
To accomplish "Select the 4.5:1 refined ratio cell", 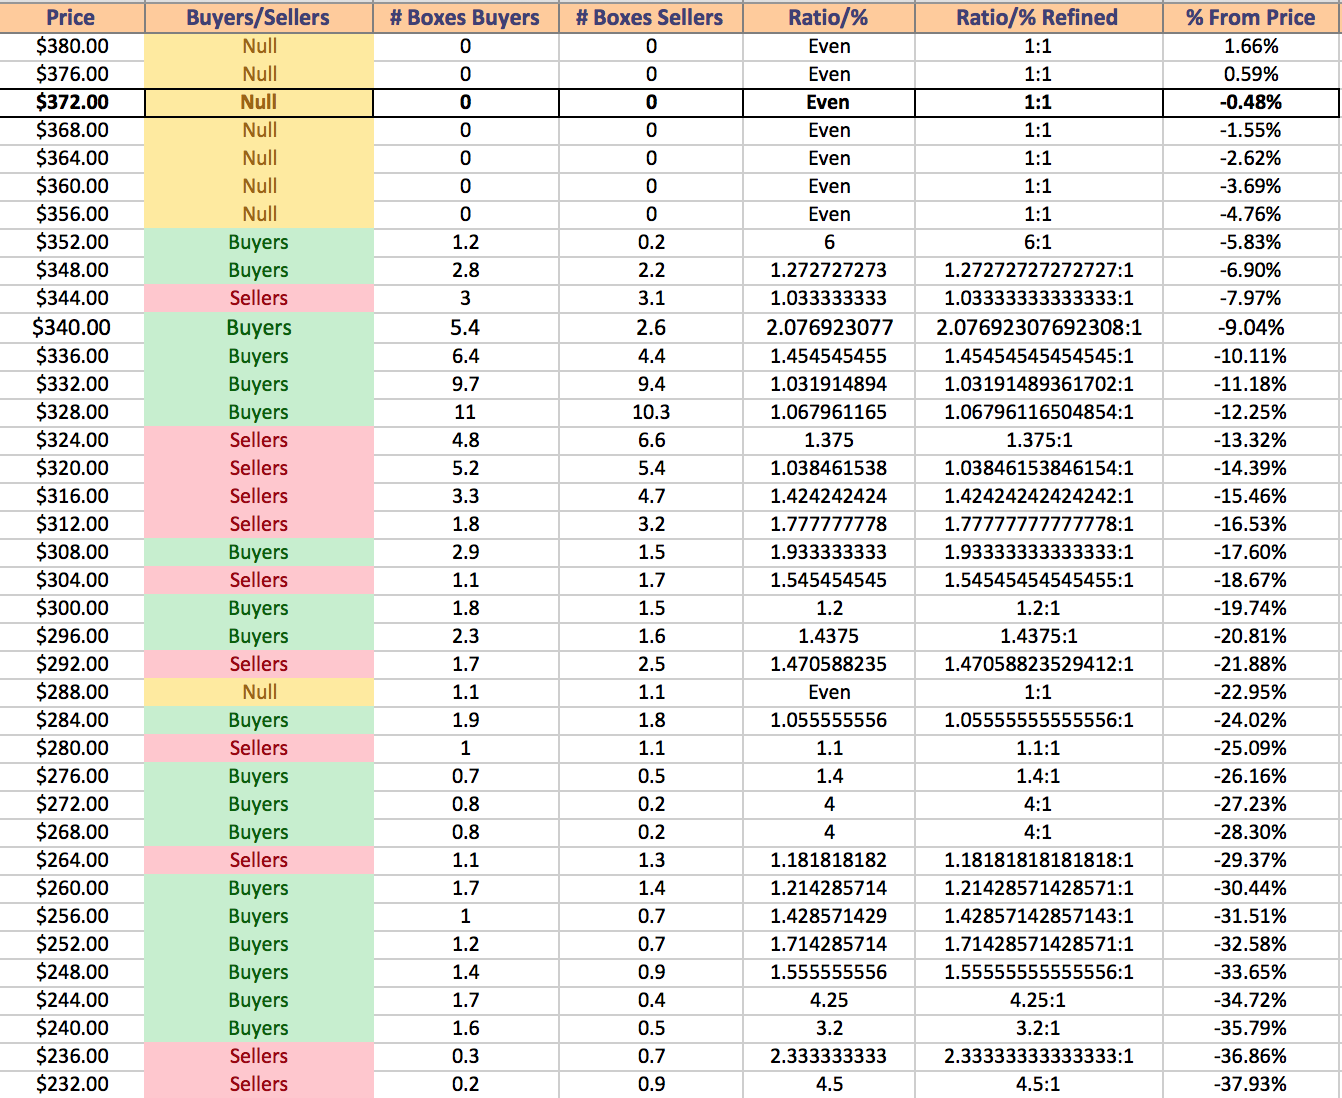I will [x=1038, y=1084].
